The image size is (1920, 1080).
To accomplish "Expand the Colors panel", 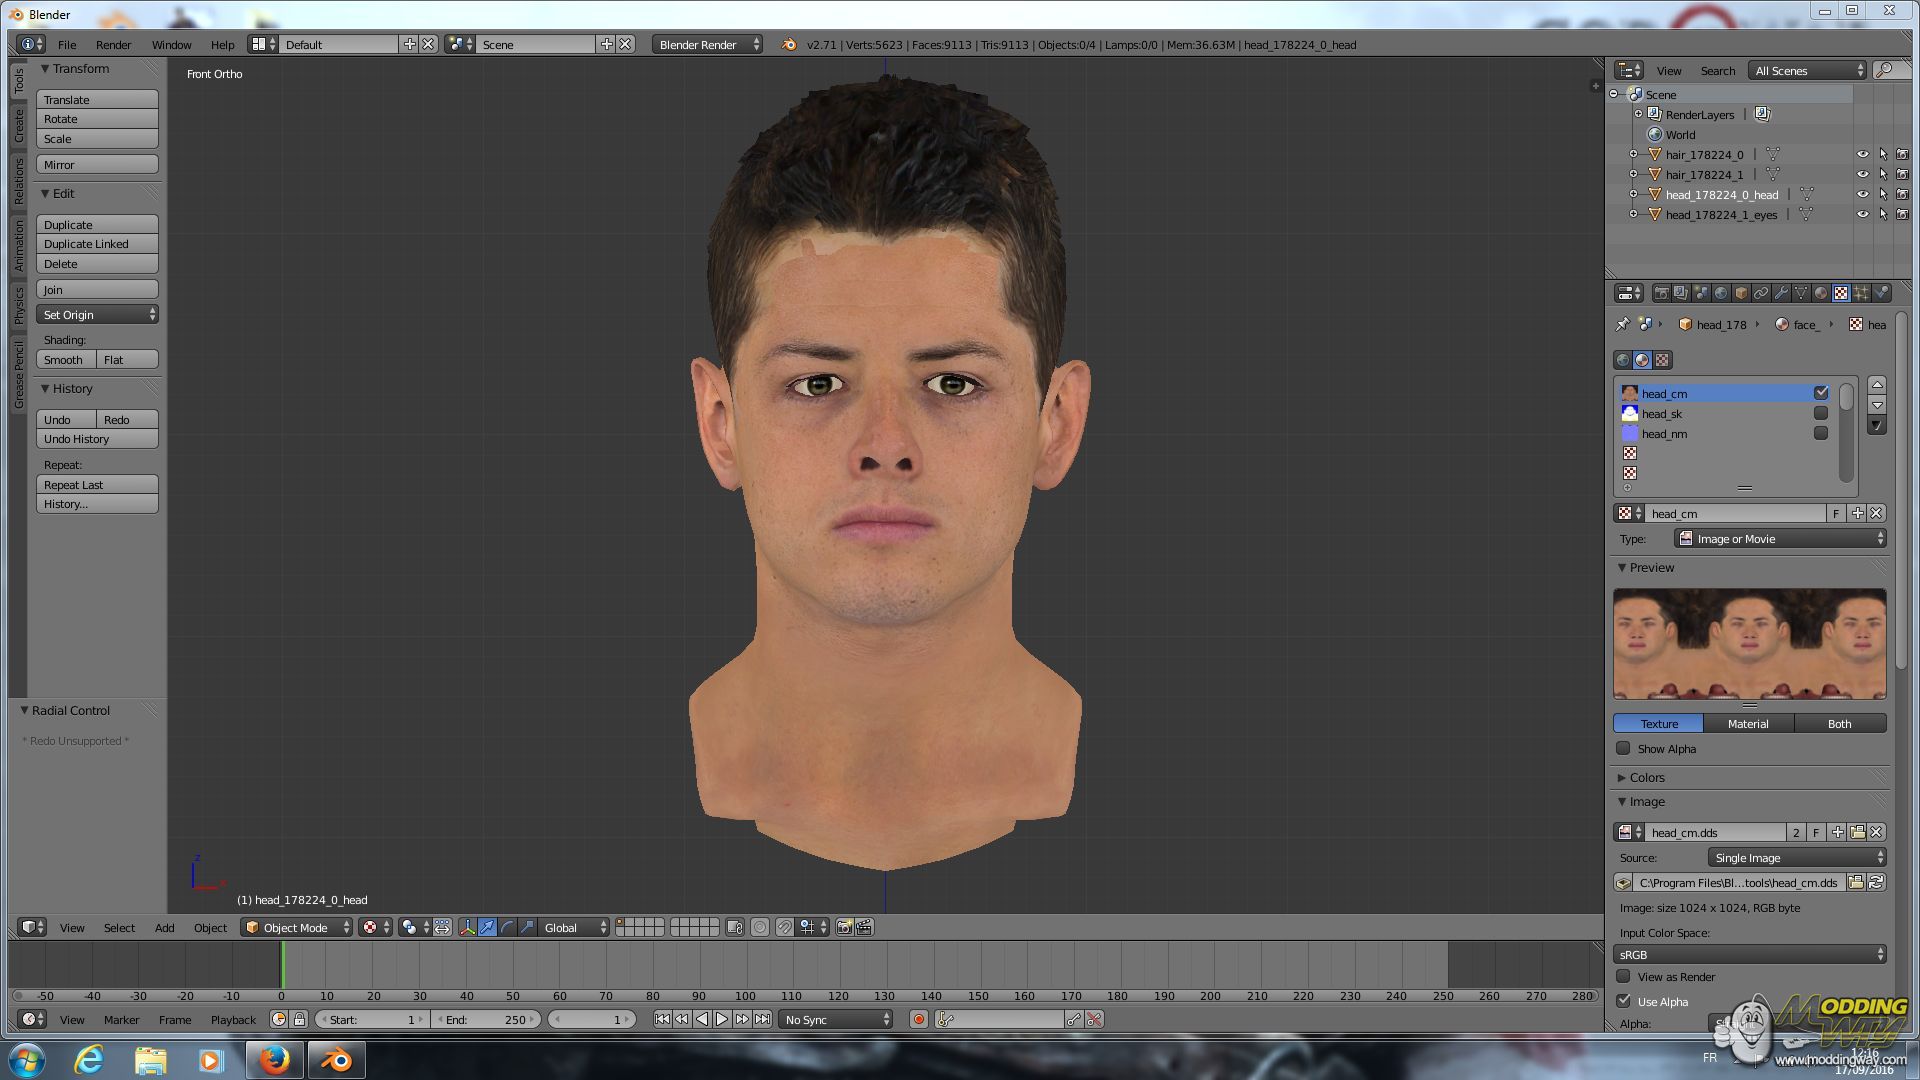I will 1646,778.
